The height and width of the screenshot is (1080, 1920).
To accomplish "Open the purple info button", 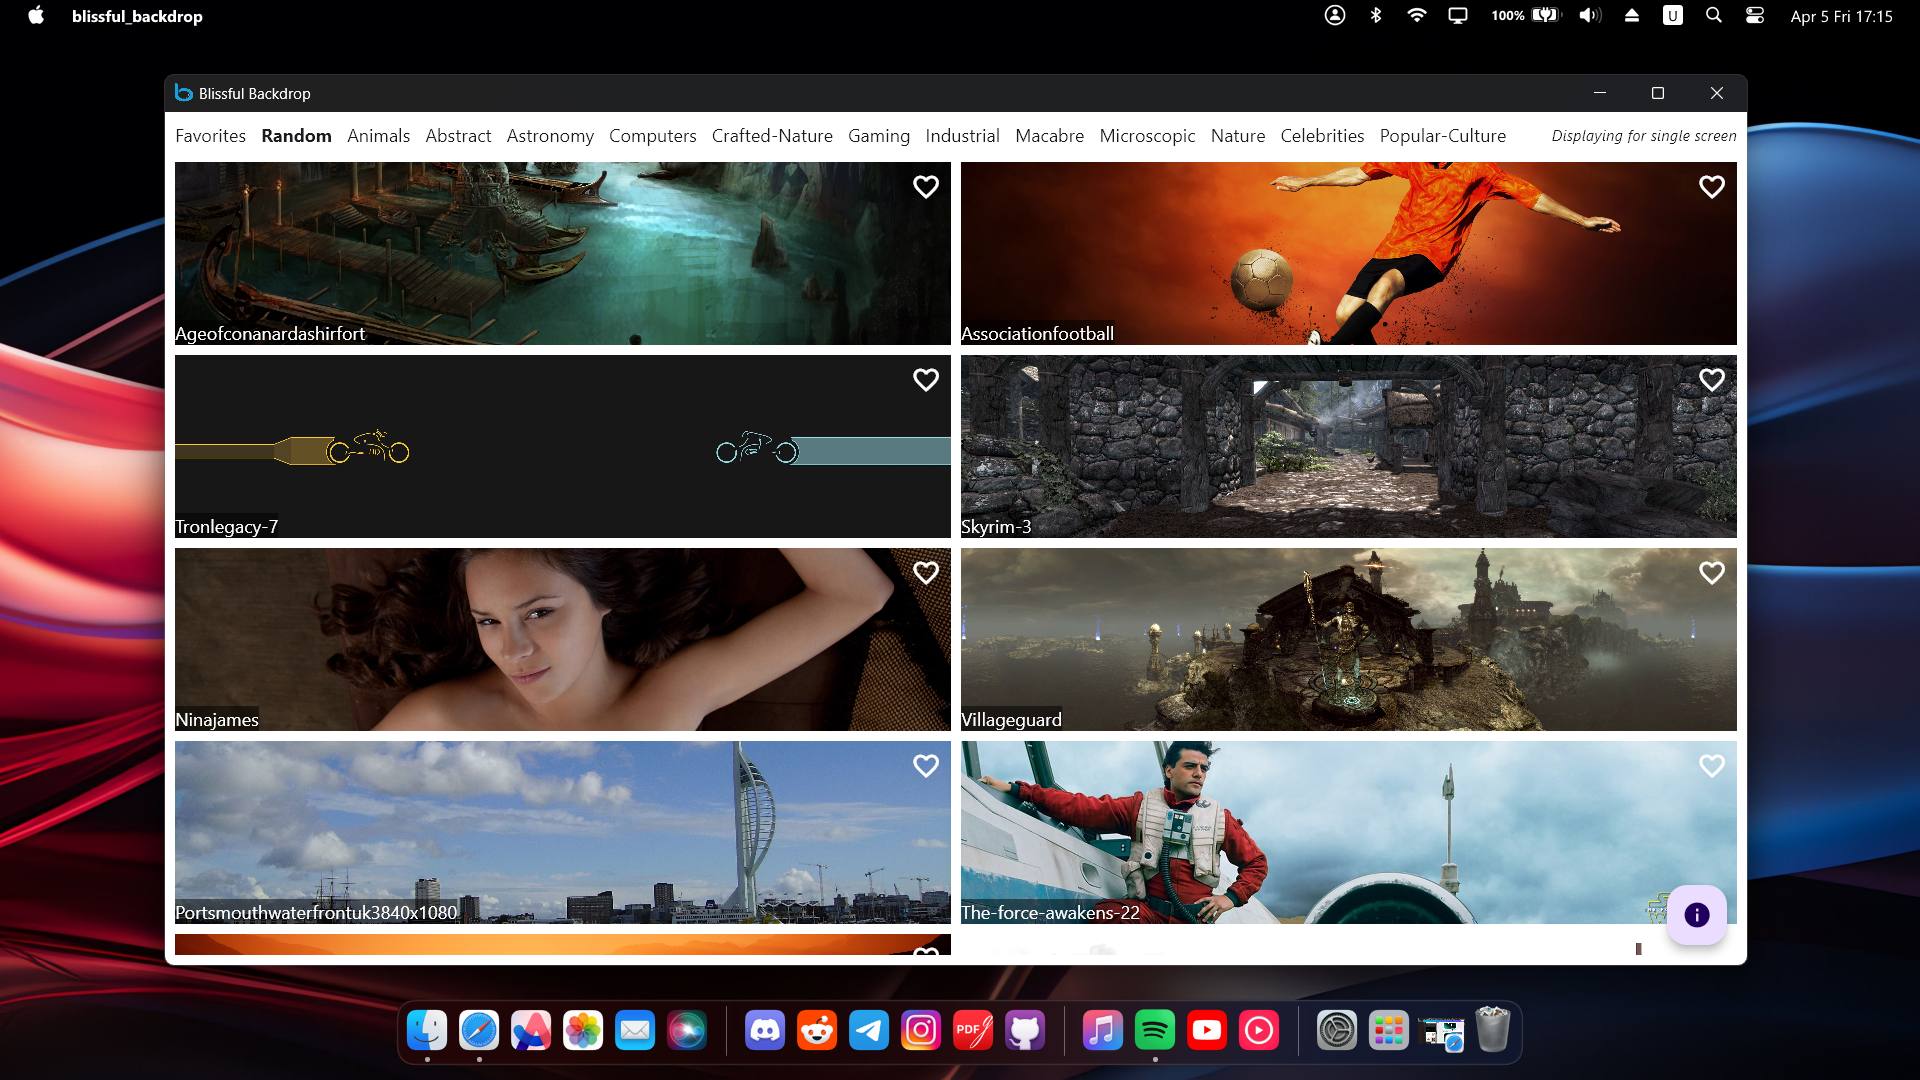I will coord(1696,915).
